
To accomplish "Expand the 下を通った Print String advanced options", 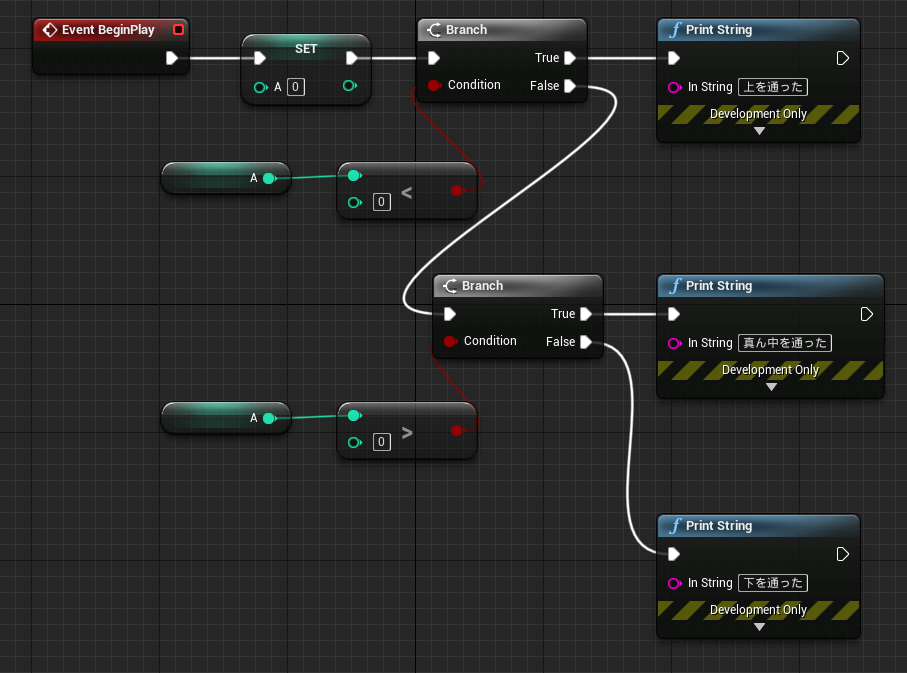I will click(759, 627).
